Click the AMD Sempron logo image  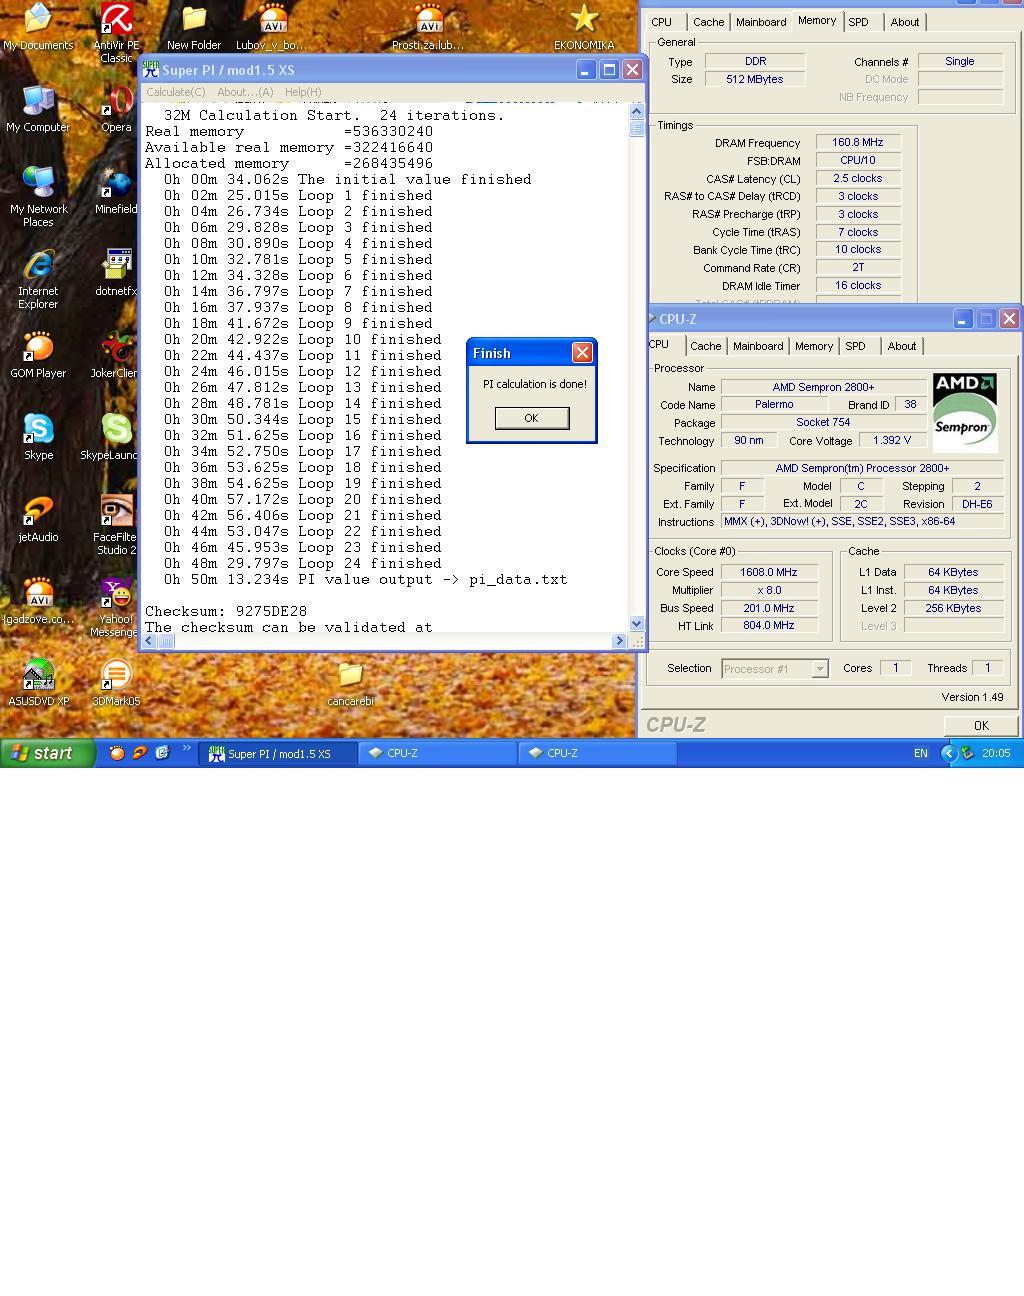click(x=965, y=412)
